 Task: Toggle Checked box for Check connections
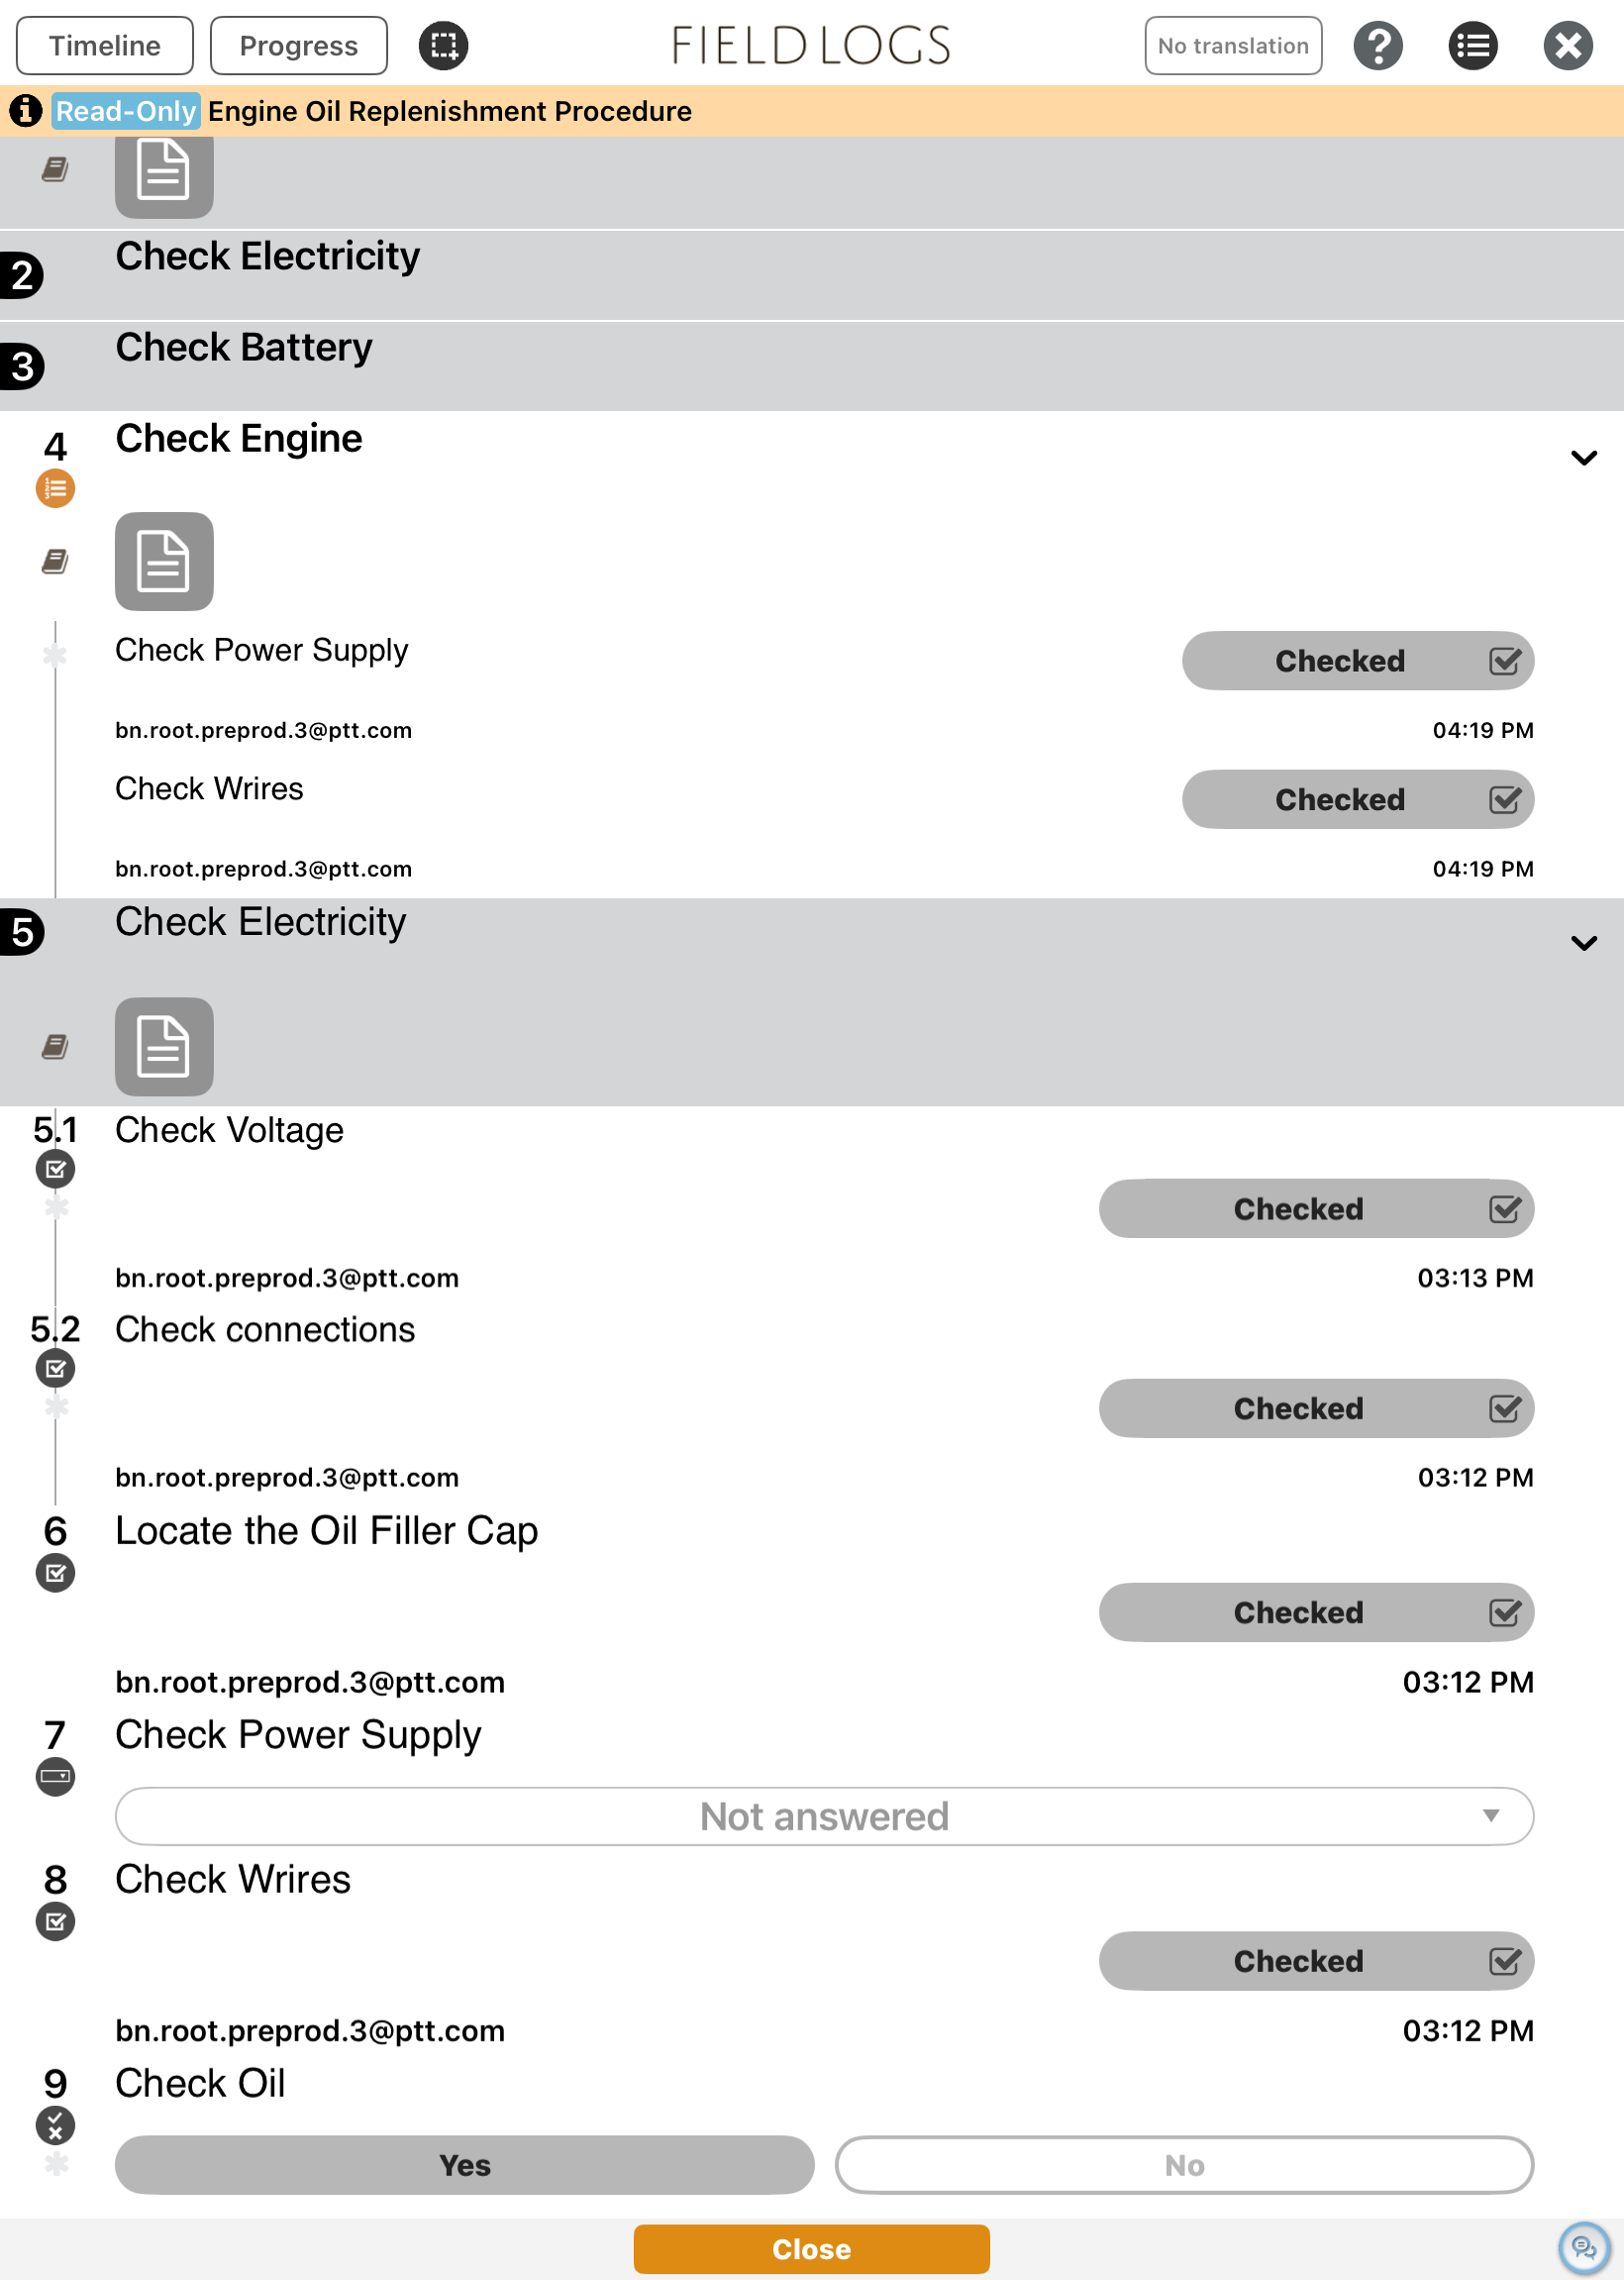1316,1408
